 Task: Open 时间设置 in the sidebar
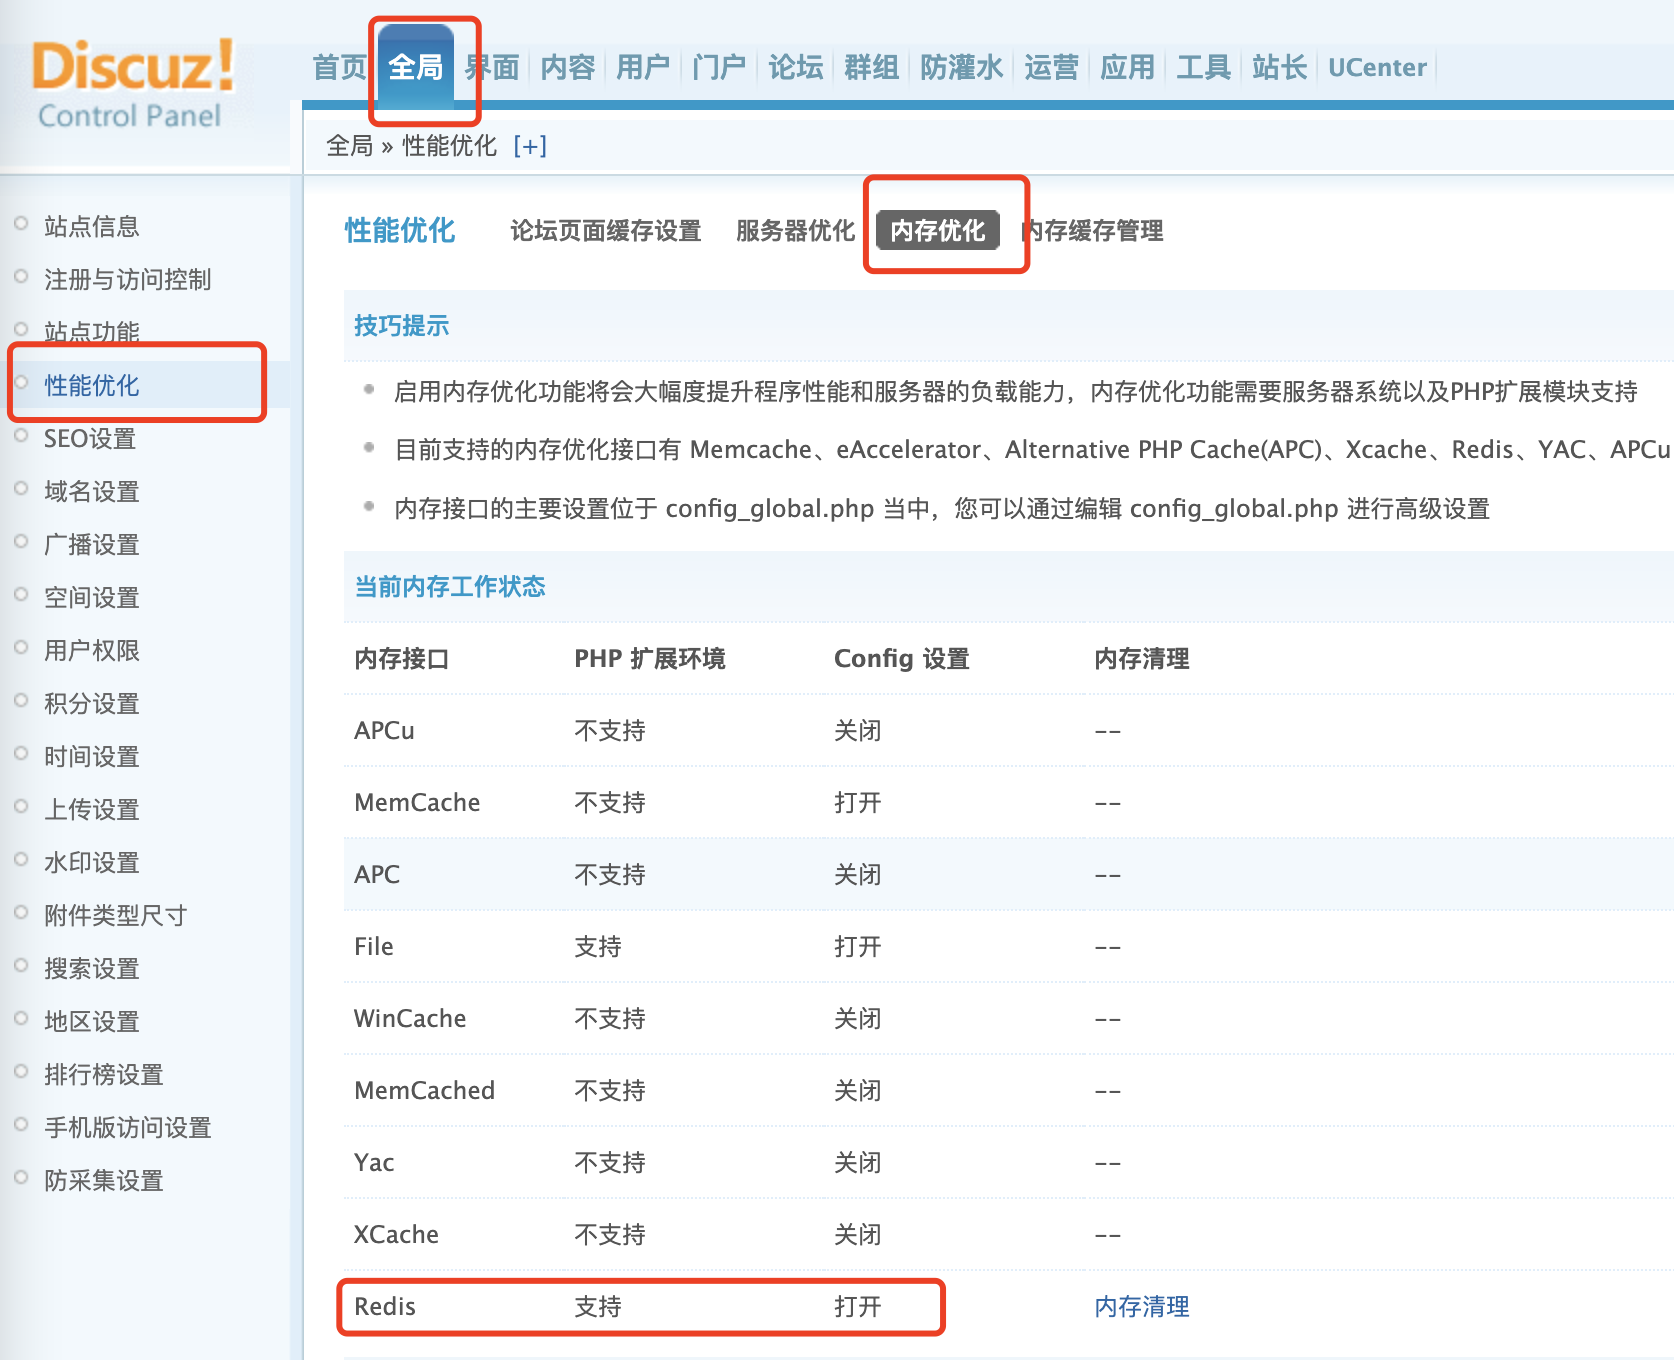coord(92,756)
